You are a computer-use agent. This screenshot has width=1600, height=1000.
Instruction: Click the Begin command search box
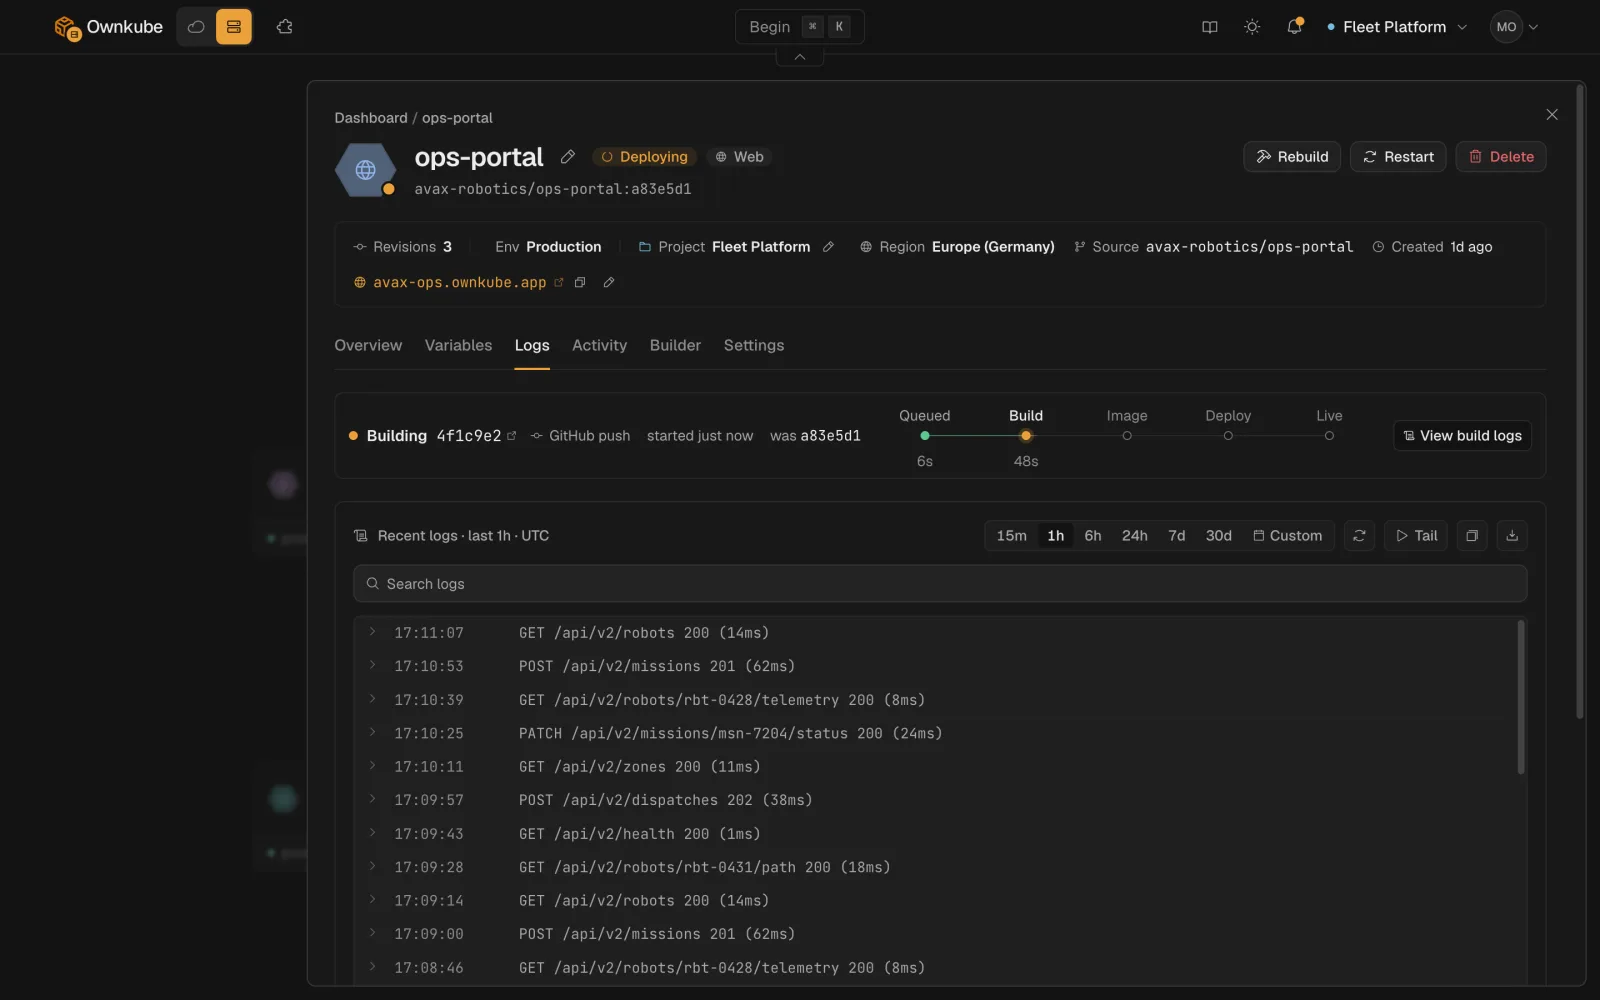pyautogui.click(x=800, y=27)
